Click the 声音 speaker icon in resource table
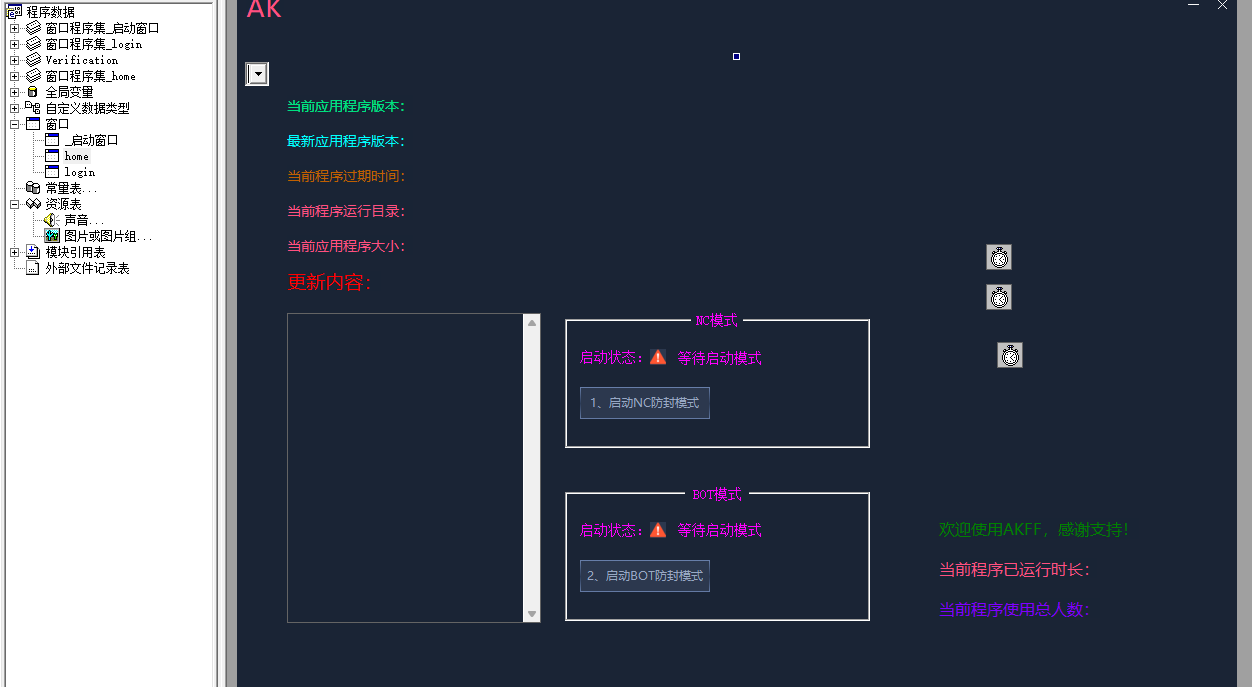 point(52,220)
